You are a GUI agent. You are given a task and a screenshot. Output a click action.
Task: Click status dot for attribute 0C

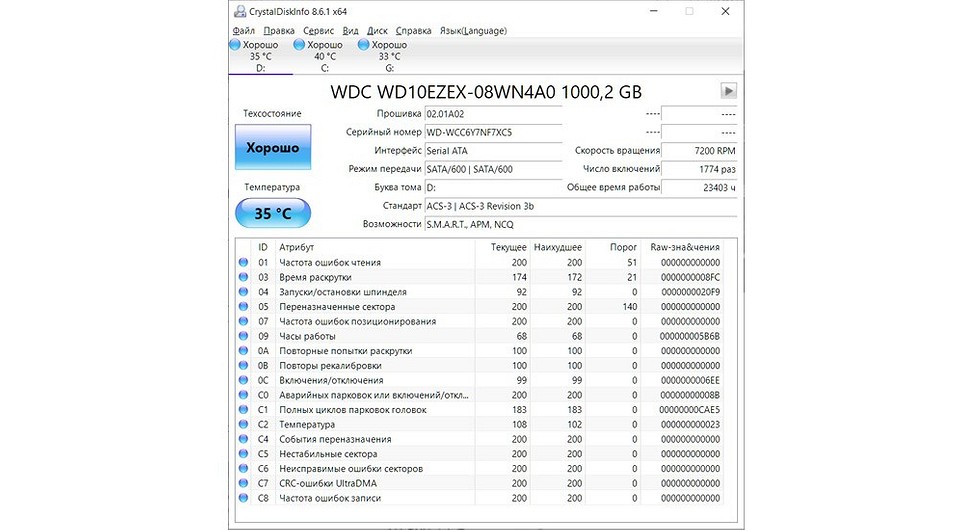pyautogui.click(x=243, y=380)
